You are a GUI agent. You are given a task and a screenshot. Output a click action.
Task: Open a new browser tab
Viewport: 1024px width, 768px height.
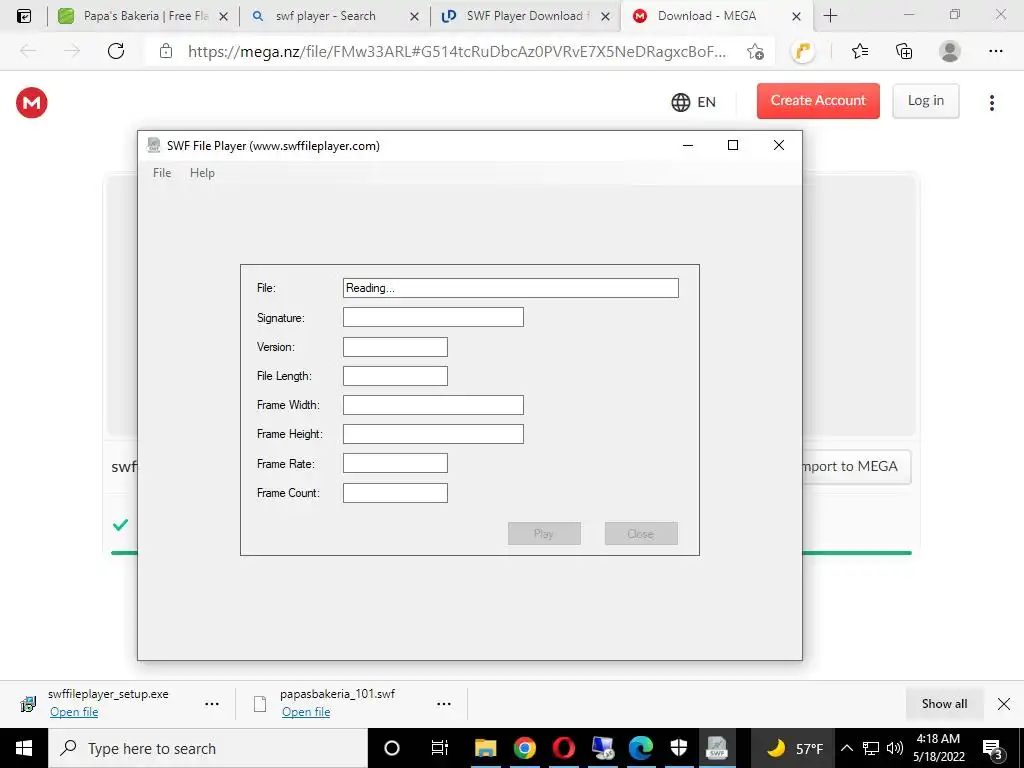click(x=830, y=16)
